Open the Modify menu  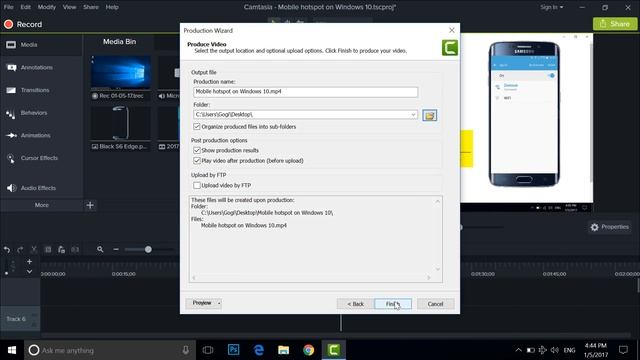point(47,7)
